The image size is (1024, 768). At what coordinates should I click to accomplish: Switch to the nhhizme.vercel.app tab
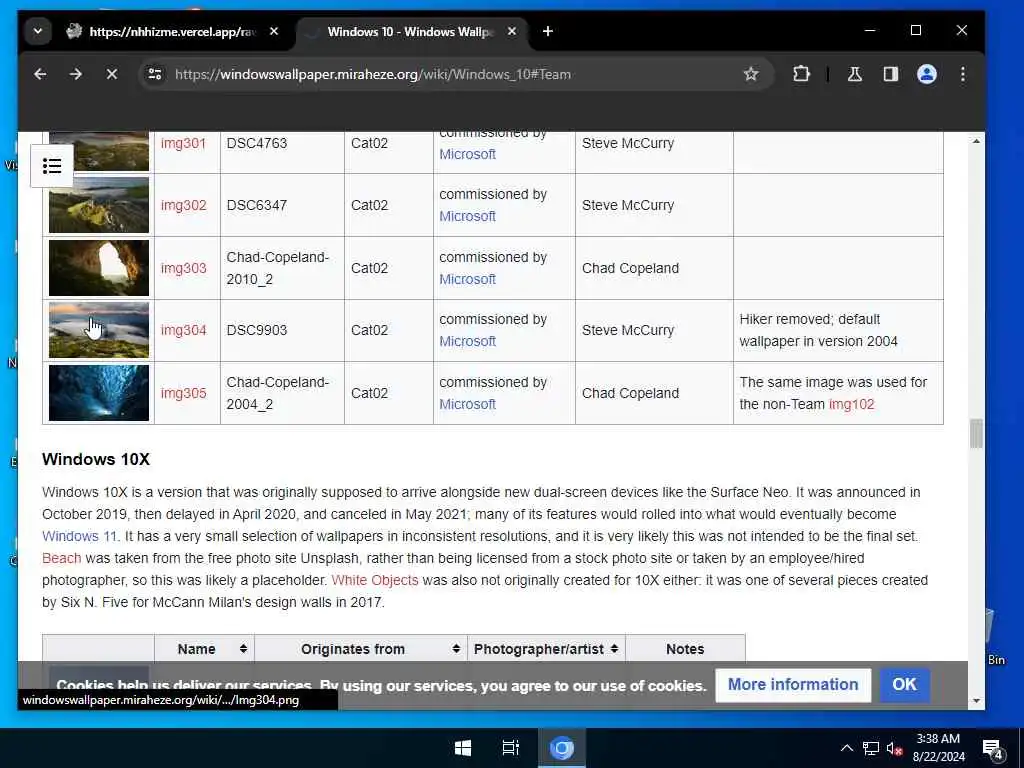coord(170,31)
